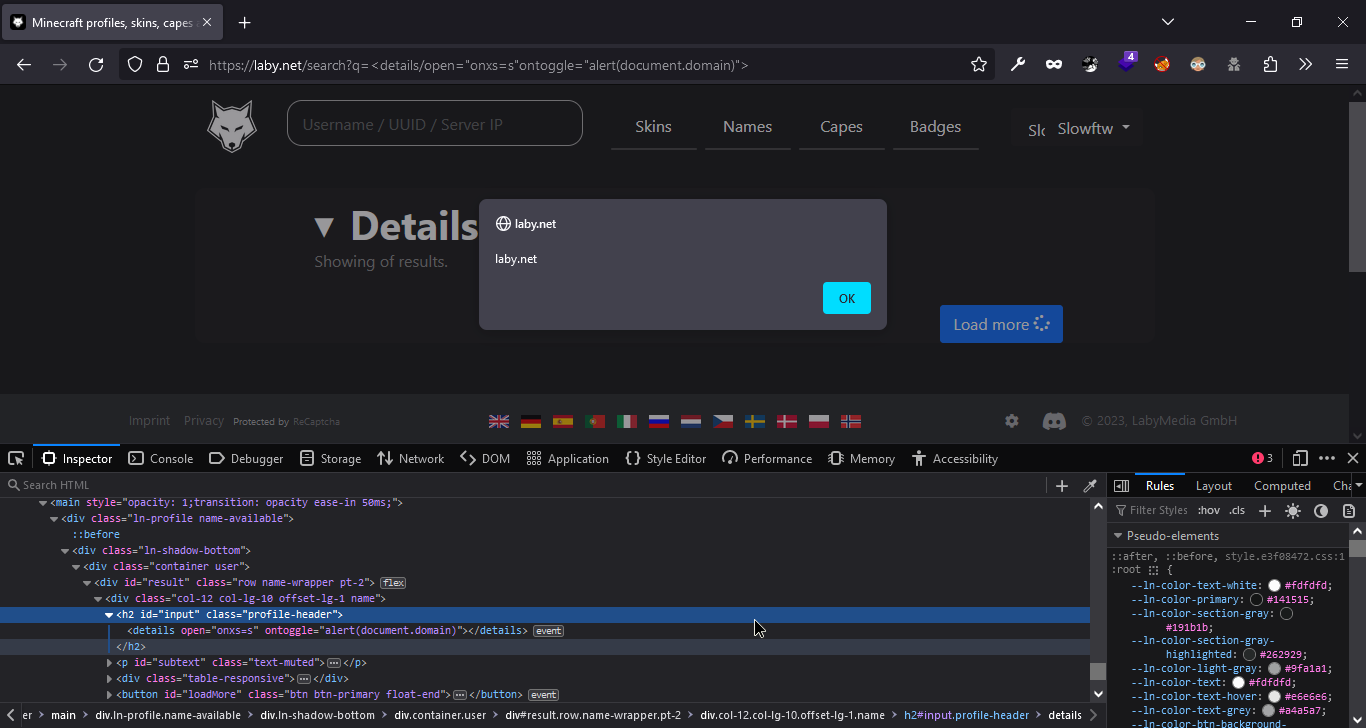This screenshot has height=728, width=1366.
Task: Go back to previous page
Action: [24, 64]
